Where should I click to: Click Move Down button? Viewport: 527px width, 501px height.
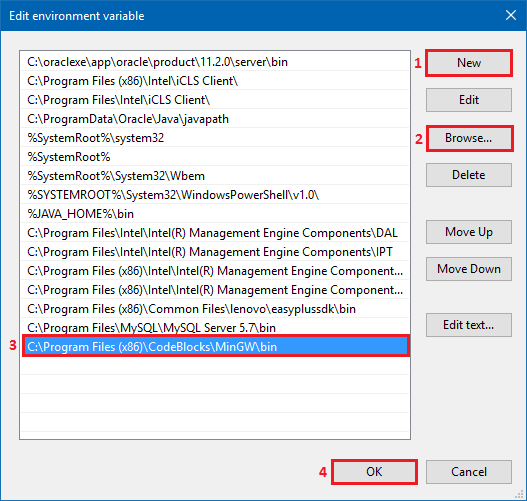[469, 269]
